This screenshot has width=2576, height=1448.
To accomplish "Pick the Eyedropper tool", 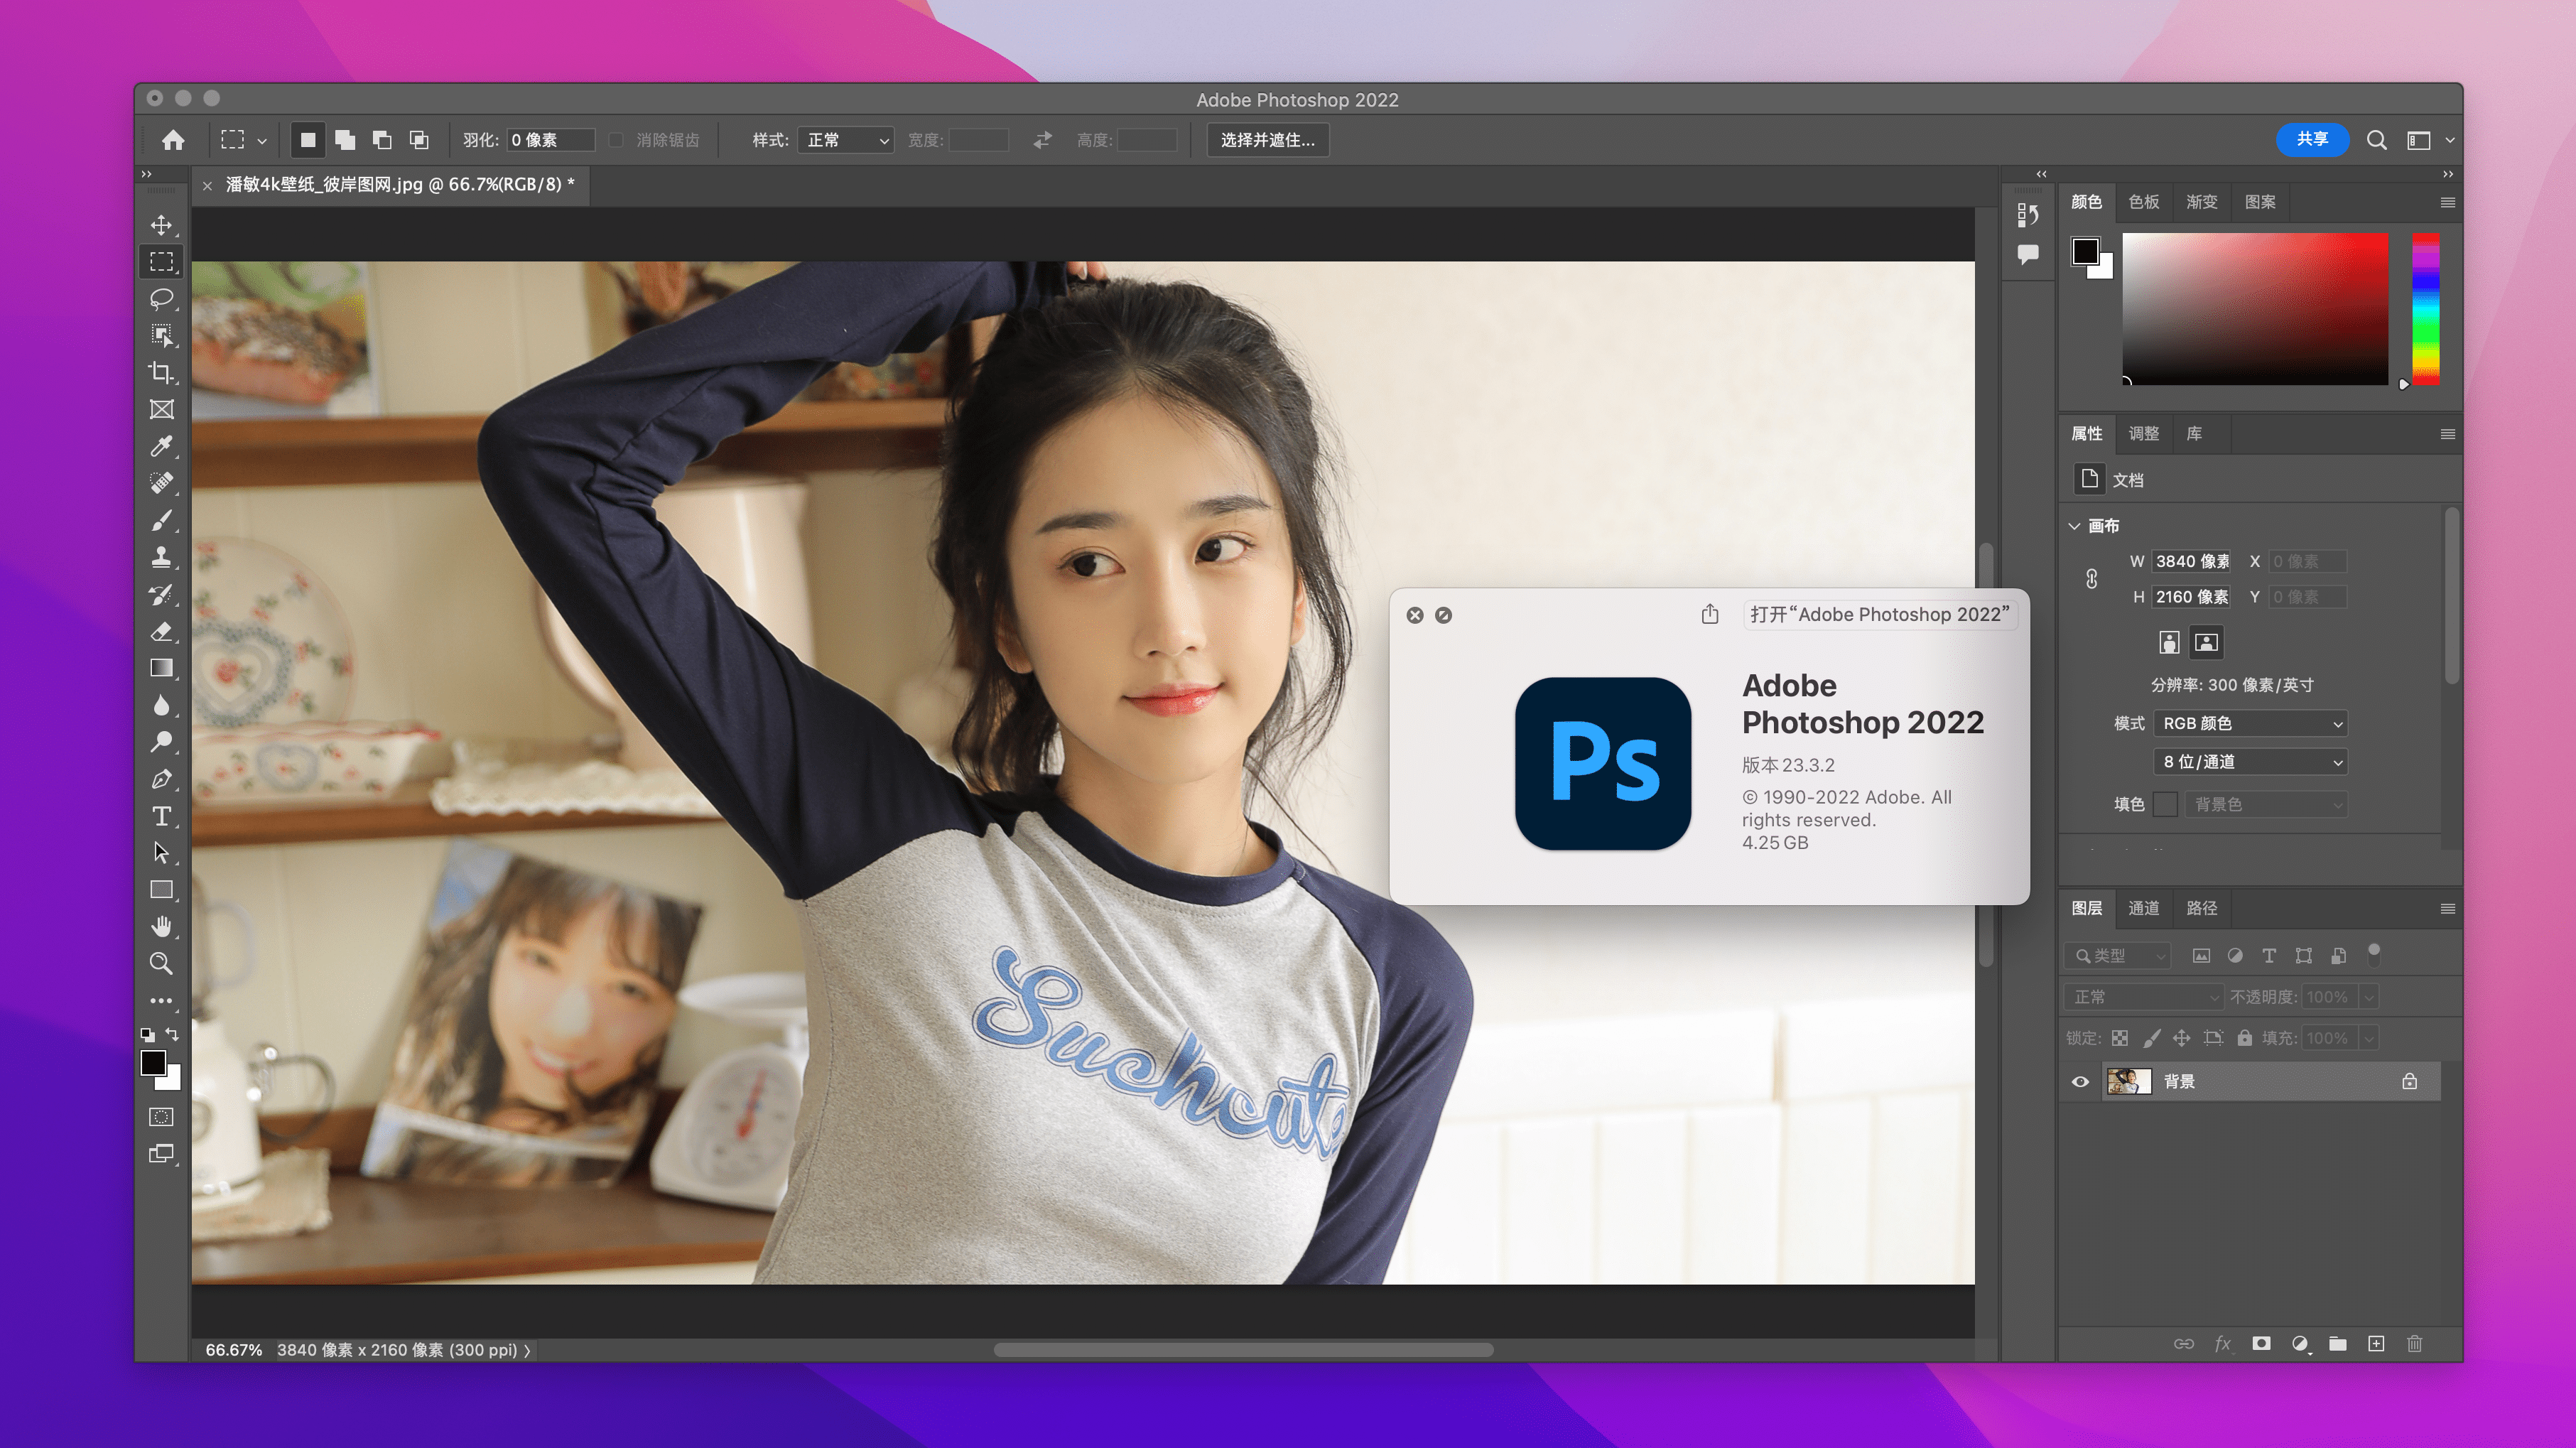I will point(161,446).
